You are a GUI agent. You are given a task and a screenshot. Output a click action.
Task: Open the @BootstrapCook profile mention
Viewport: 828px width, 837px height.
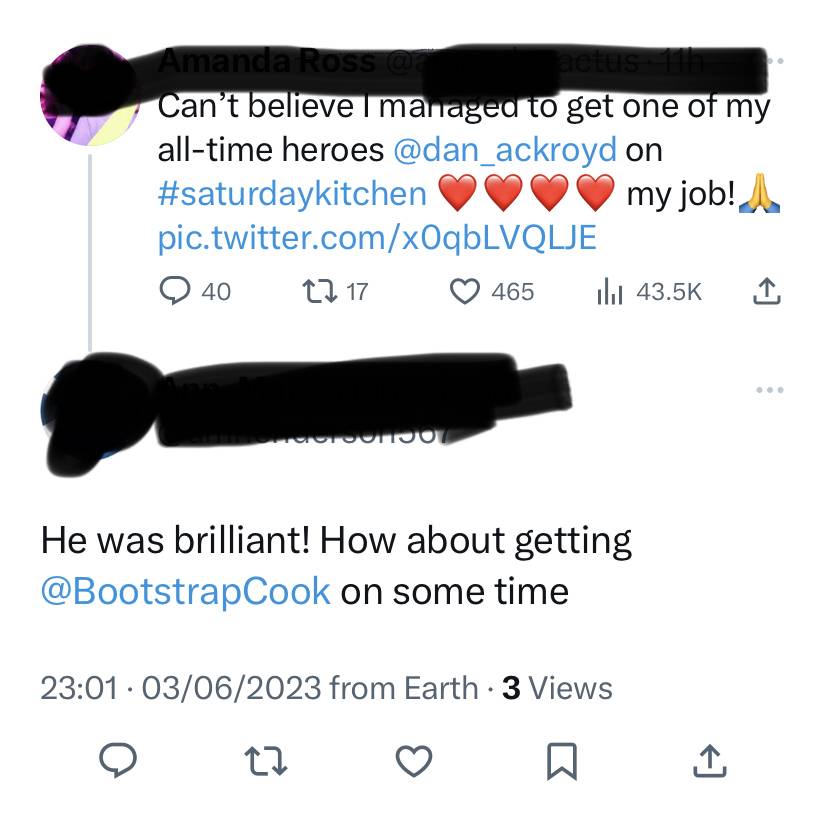click(x=186, y=591)
